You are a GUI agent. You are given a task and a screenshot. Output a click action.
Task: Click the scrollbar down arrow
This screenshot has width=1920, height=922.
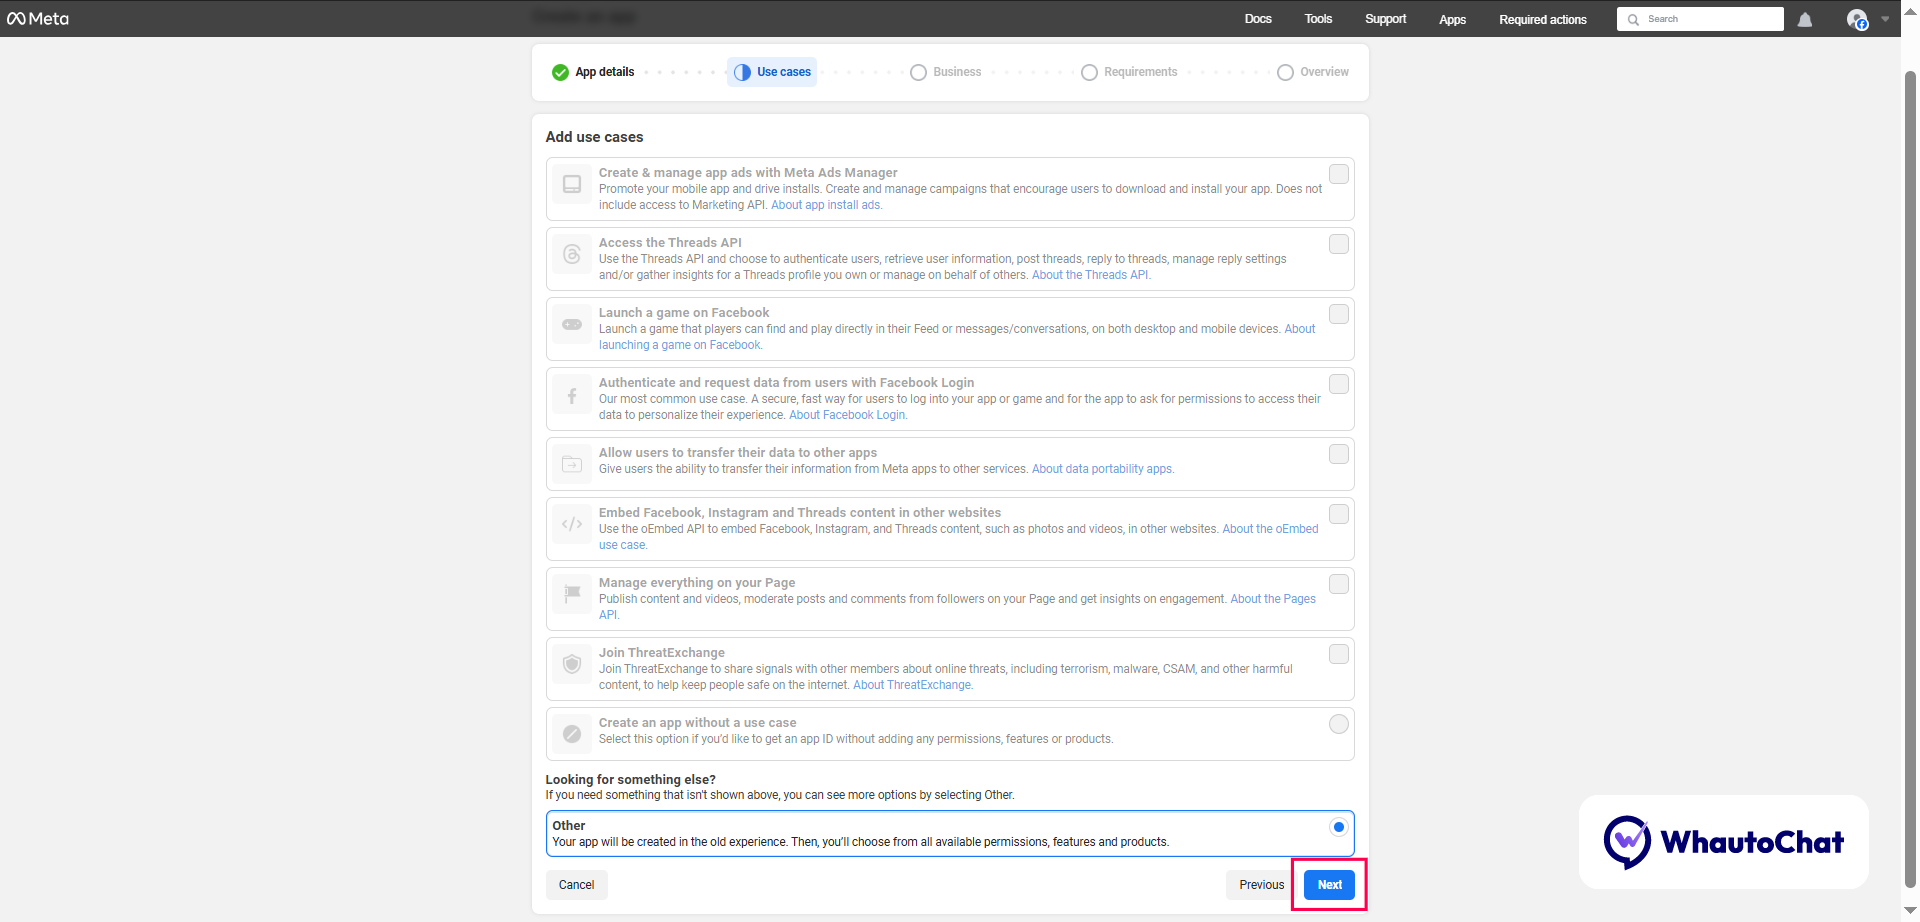coord(1910,911)
